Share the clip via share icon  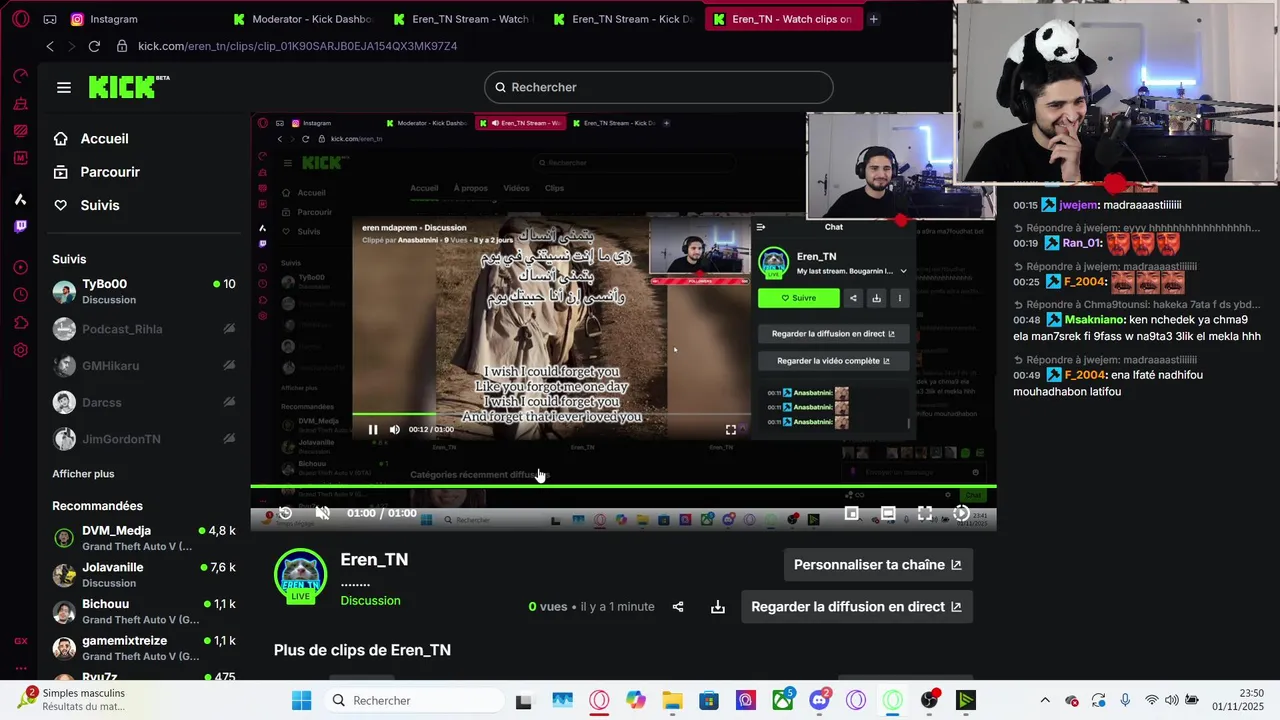(x=678, y=607)
